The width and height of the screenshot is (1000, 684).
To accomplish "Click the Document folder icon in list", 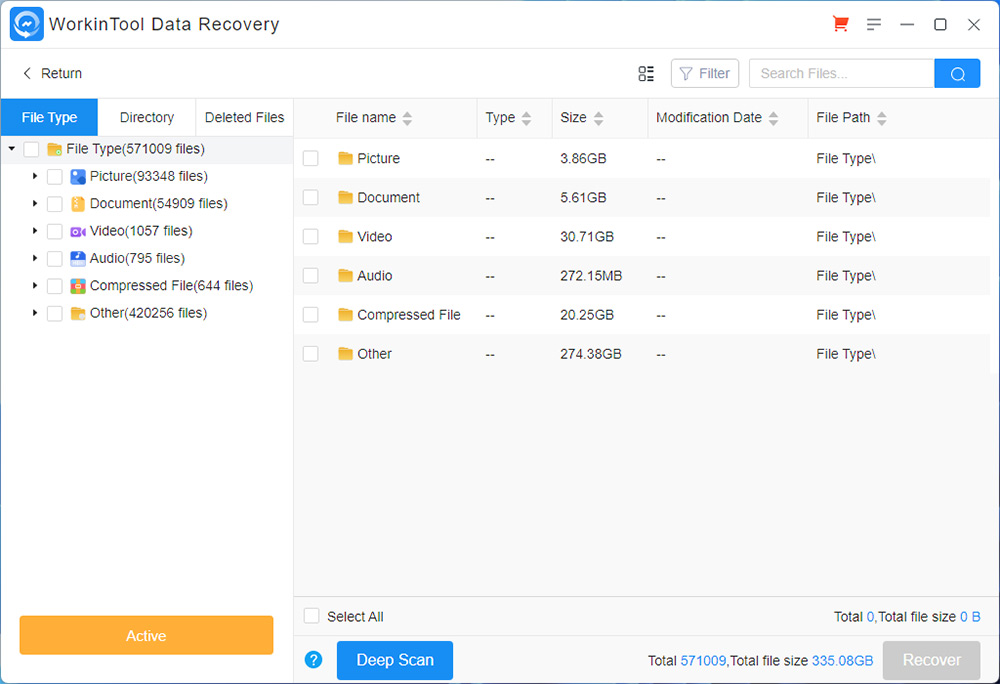I will [x=345, y=198].
